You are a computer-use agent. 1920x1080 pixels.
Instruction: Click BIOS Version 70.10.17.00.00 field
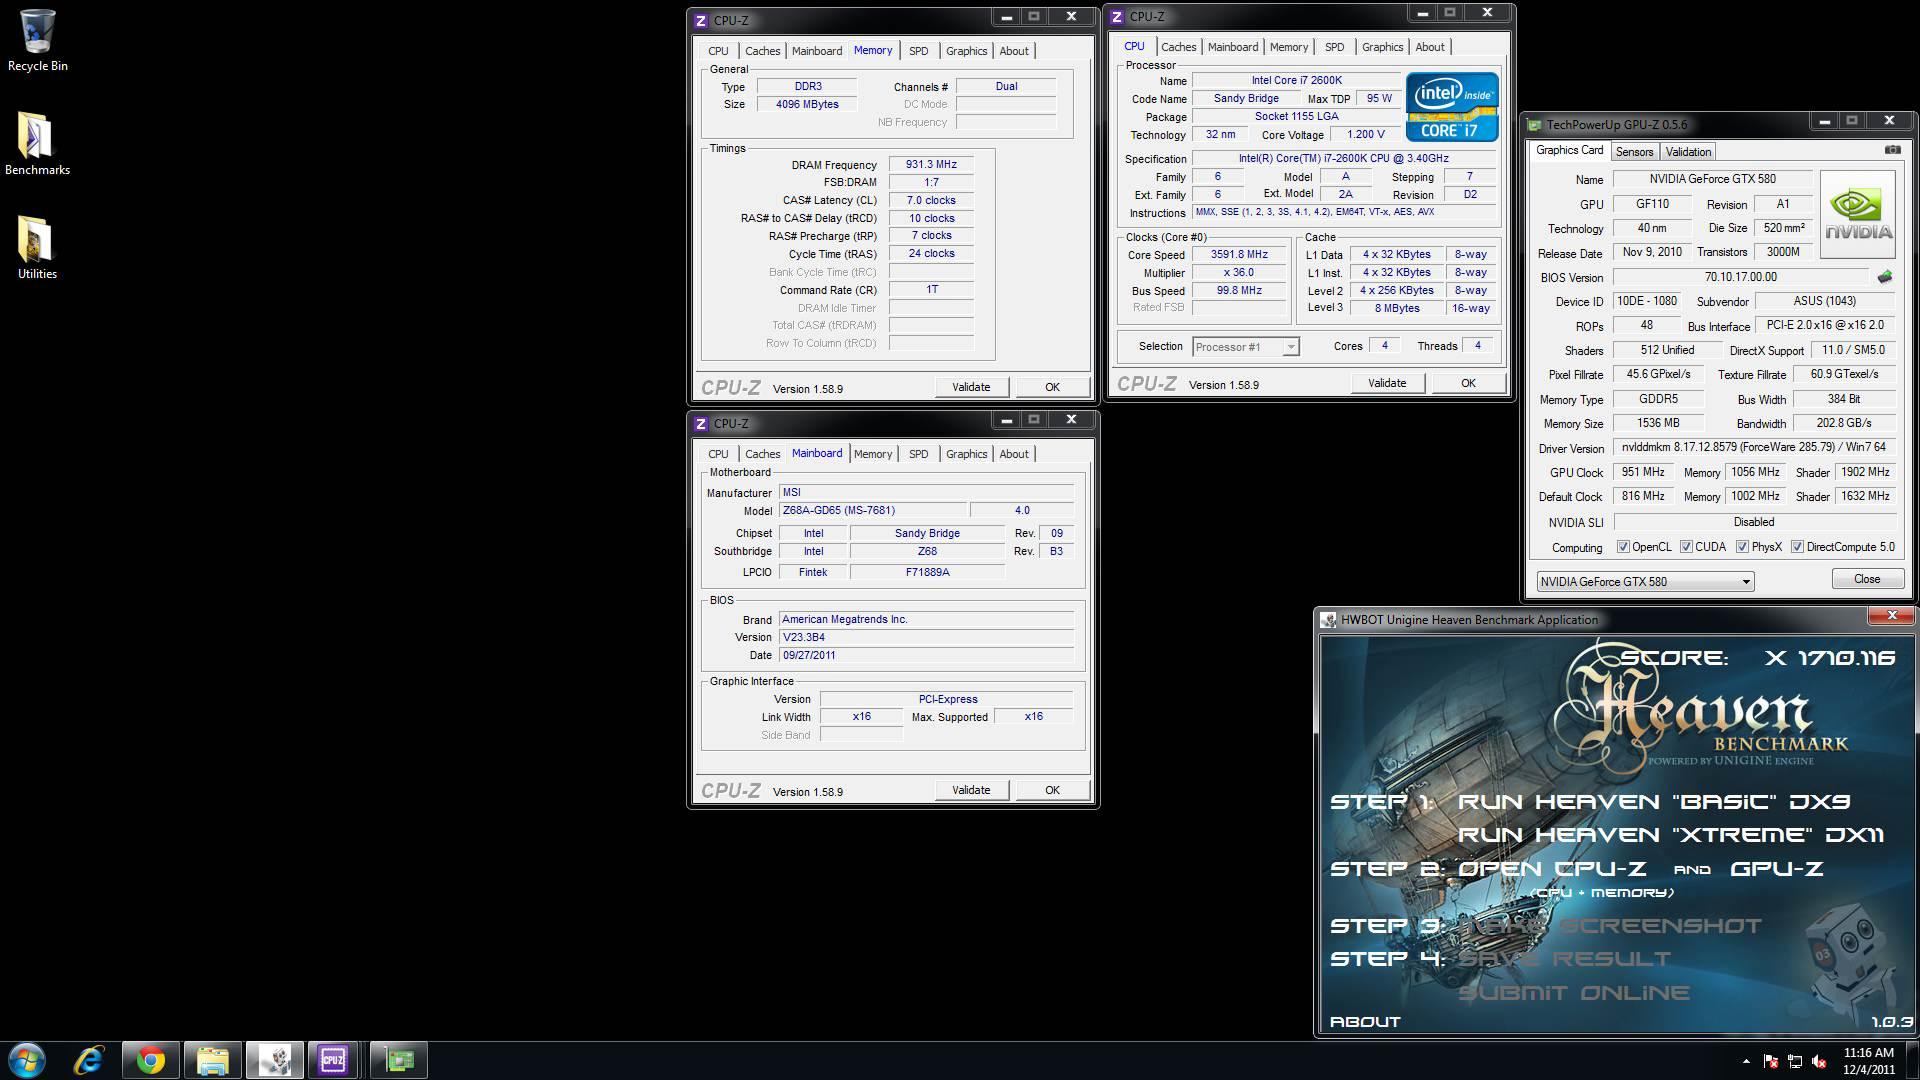pos(1741,277)
